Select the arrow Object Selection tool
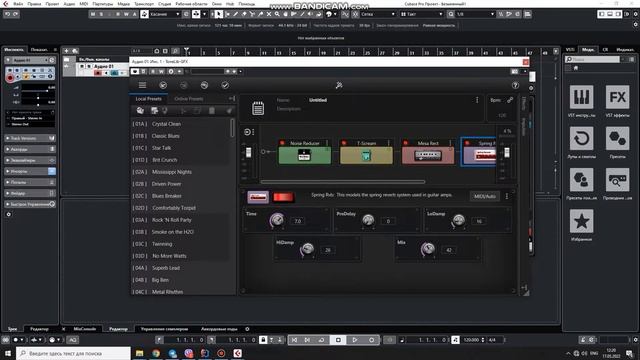 point(219,14)
